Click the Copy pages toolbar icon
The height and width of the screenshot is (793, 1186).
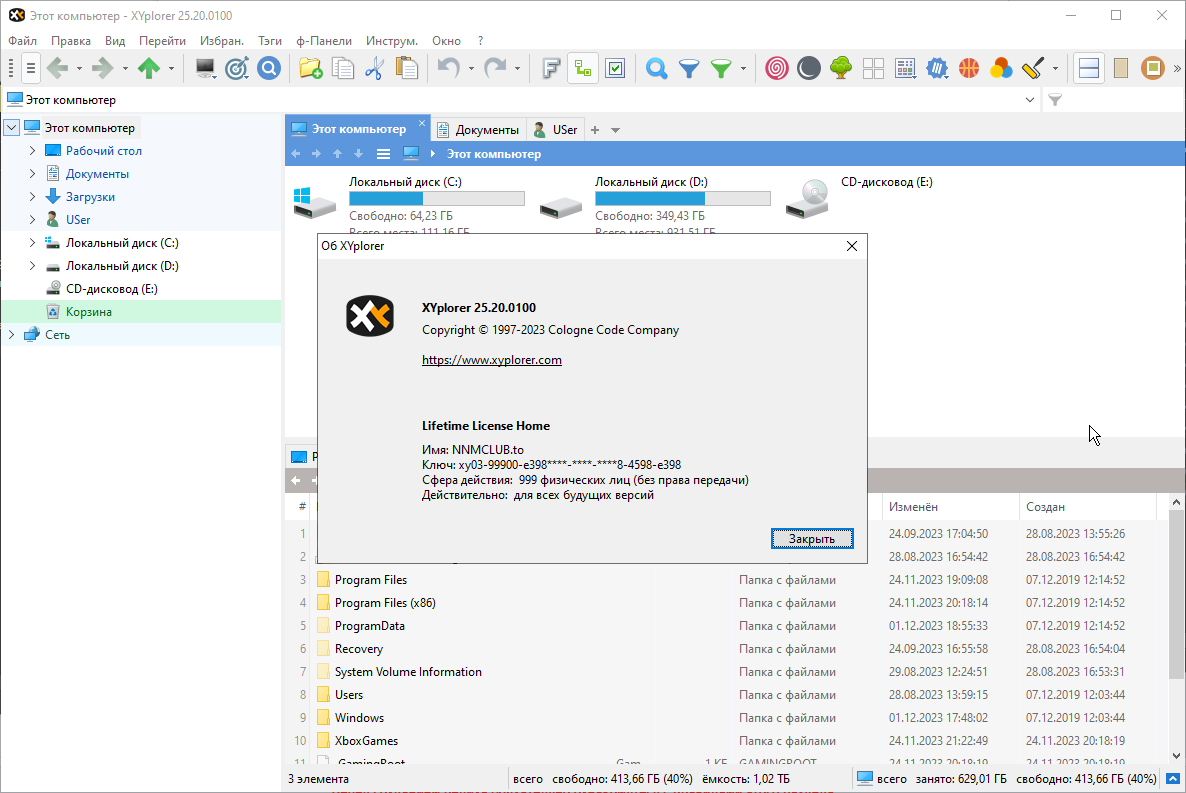pos(343,68)
